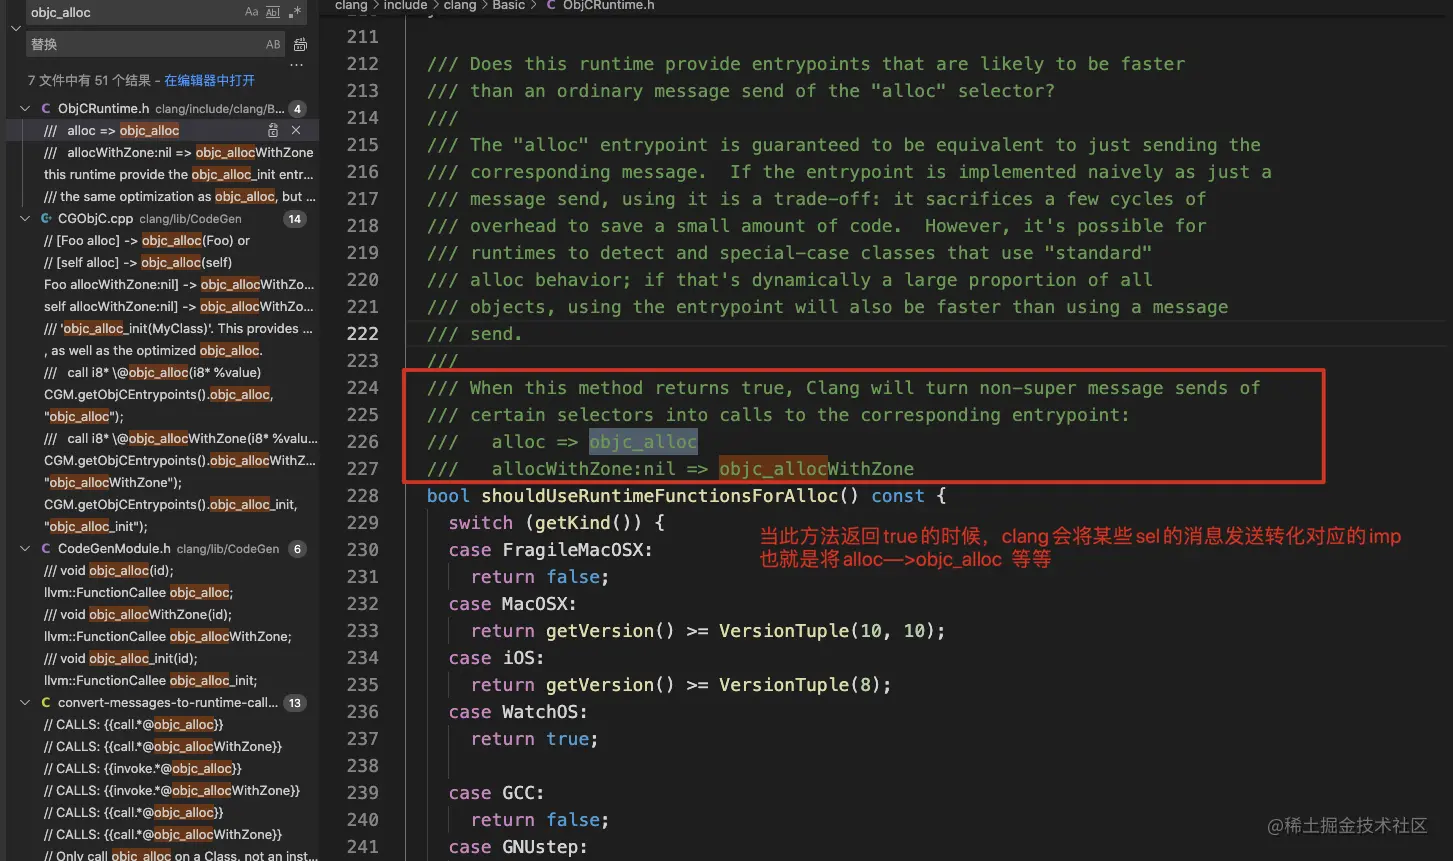The image size is (1453, 861).
Task: Open result '// [Foo alloc] -> objc_alloc(Foo) or'
Action: (147, 241)
